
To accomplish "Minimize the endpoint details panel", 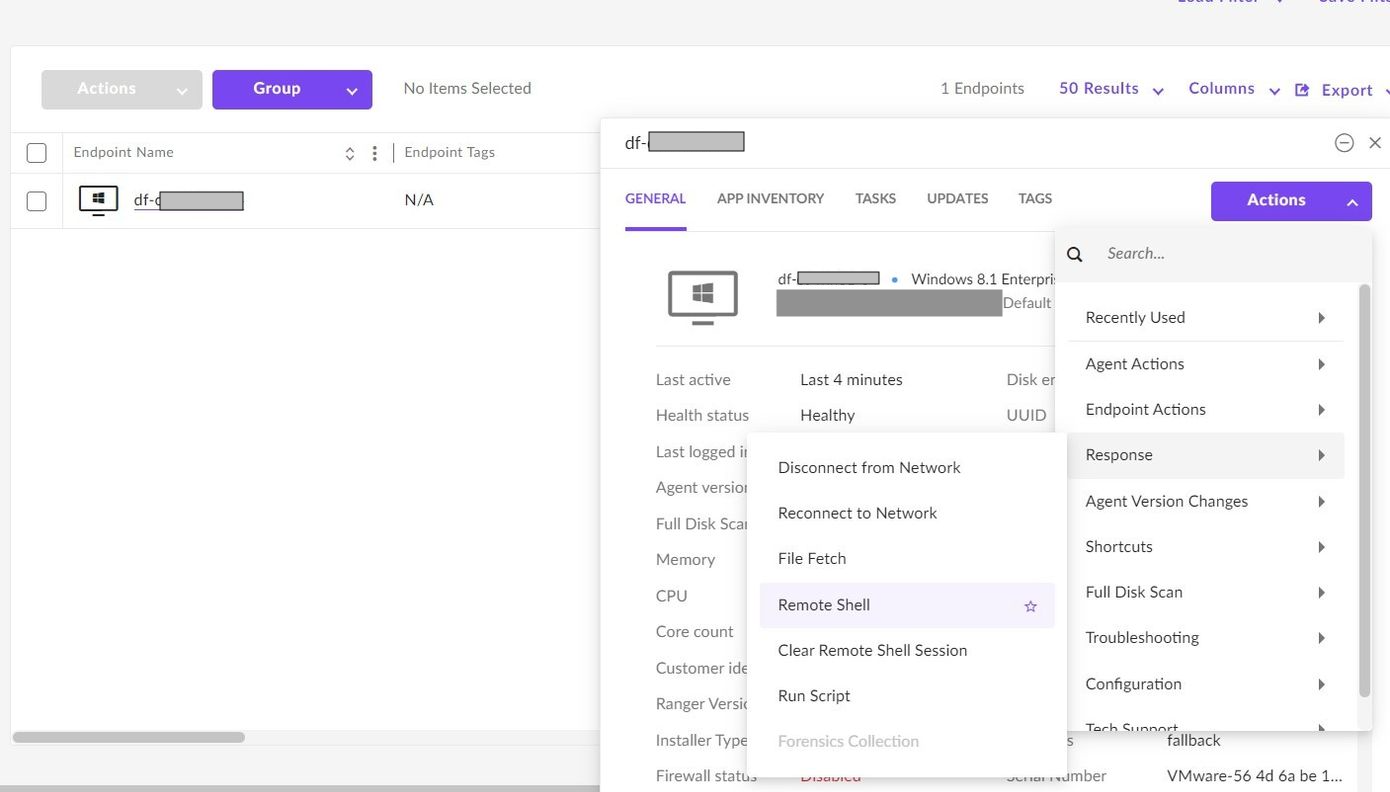I will click(x=1344, y=143).
